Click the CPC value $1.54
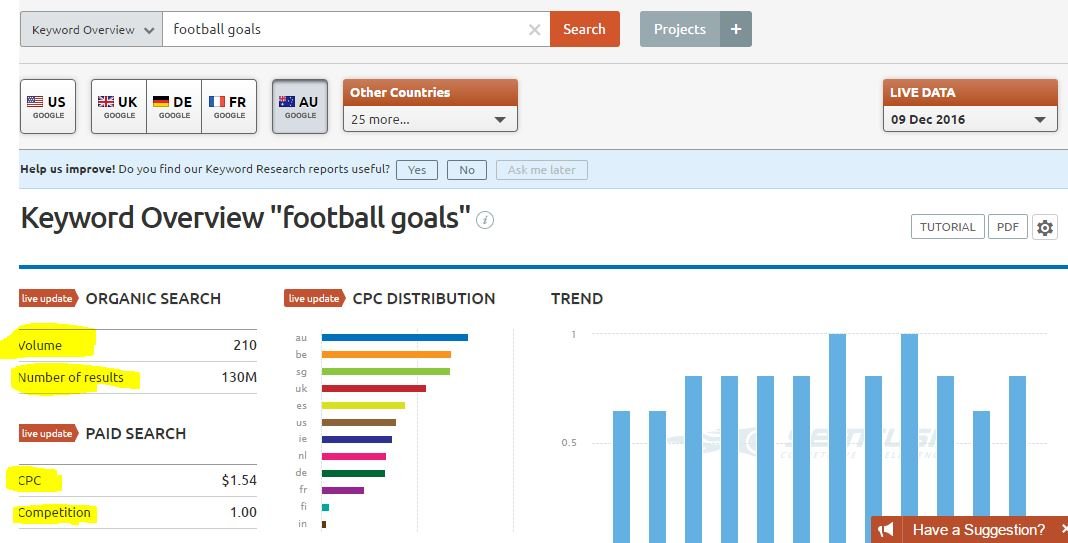1068x543 pixels. click(x=239, y=480)
